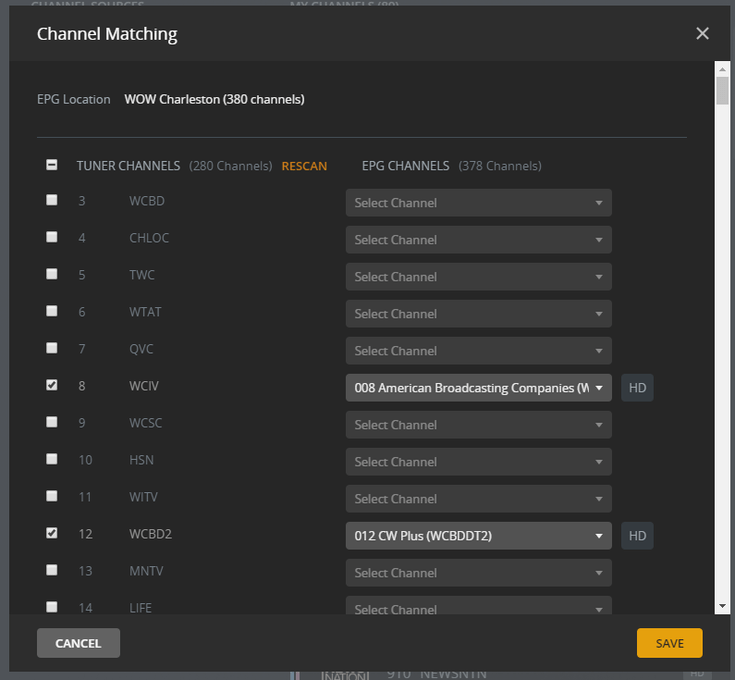Click the HD badge for WCIV
735x680 pixels.
637,388
